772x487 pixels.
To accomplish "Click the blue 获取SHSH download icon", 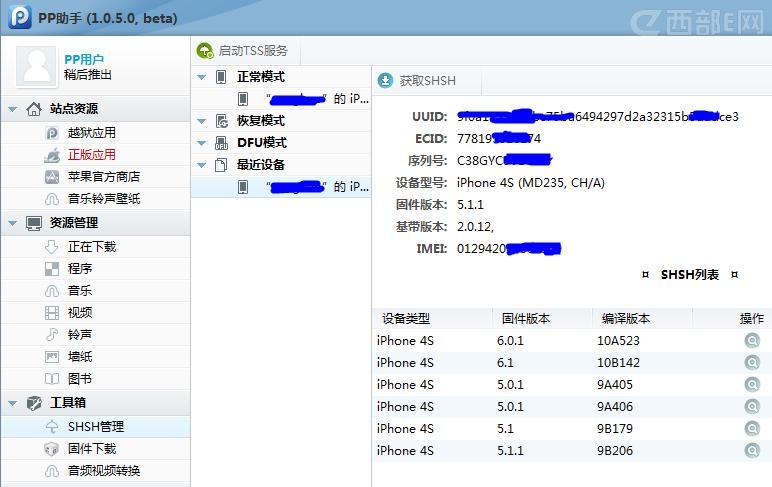I will click(386, 81).
